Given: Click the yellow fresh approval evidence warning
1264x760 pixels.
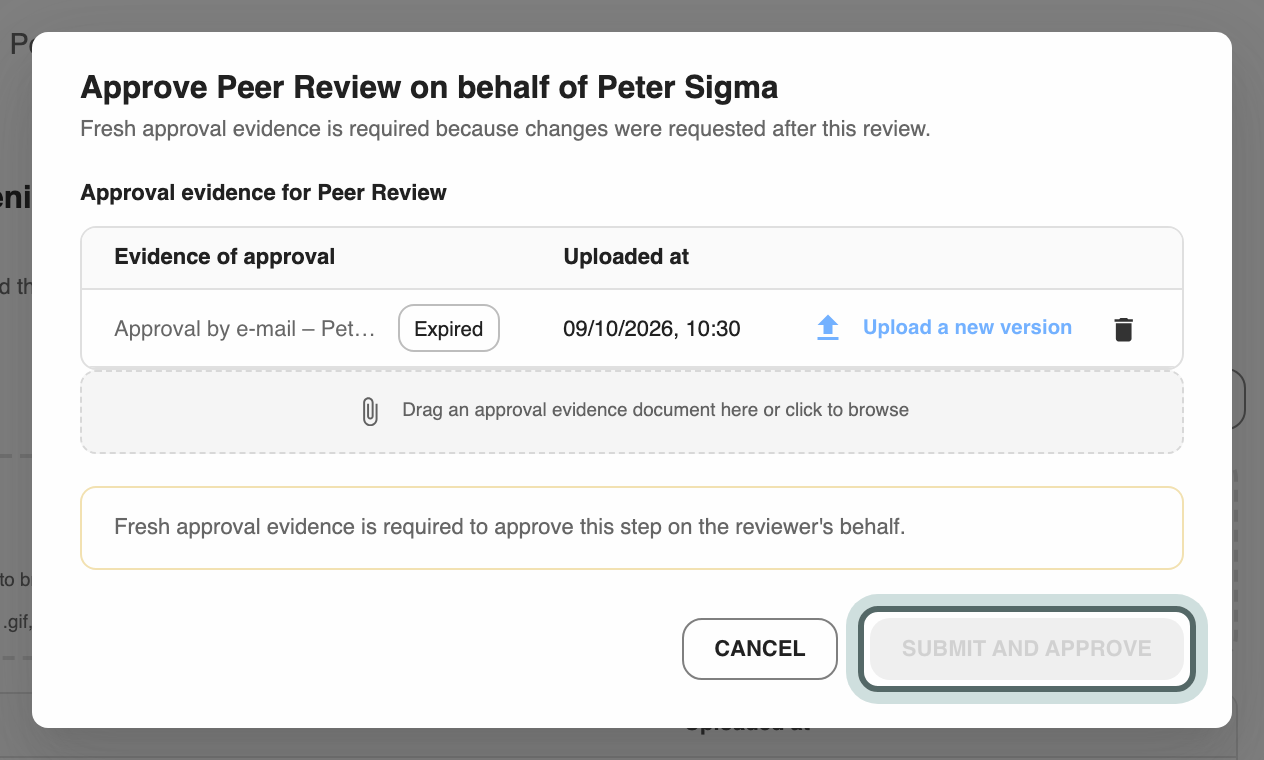Looking at the screenshot, I should pyautogui.click(x=632, y=528).
